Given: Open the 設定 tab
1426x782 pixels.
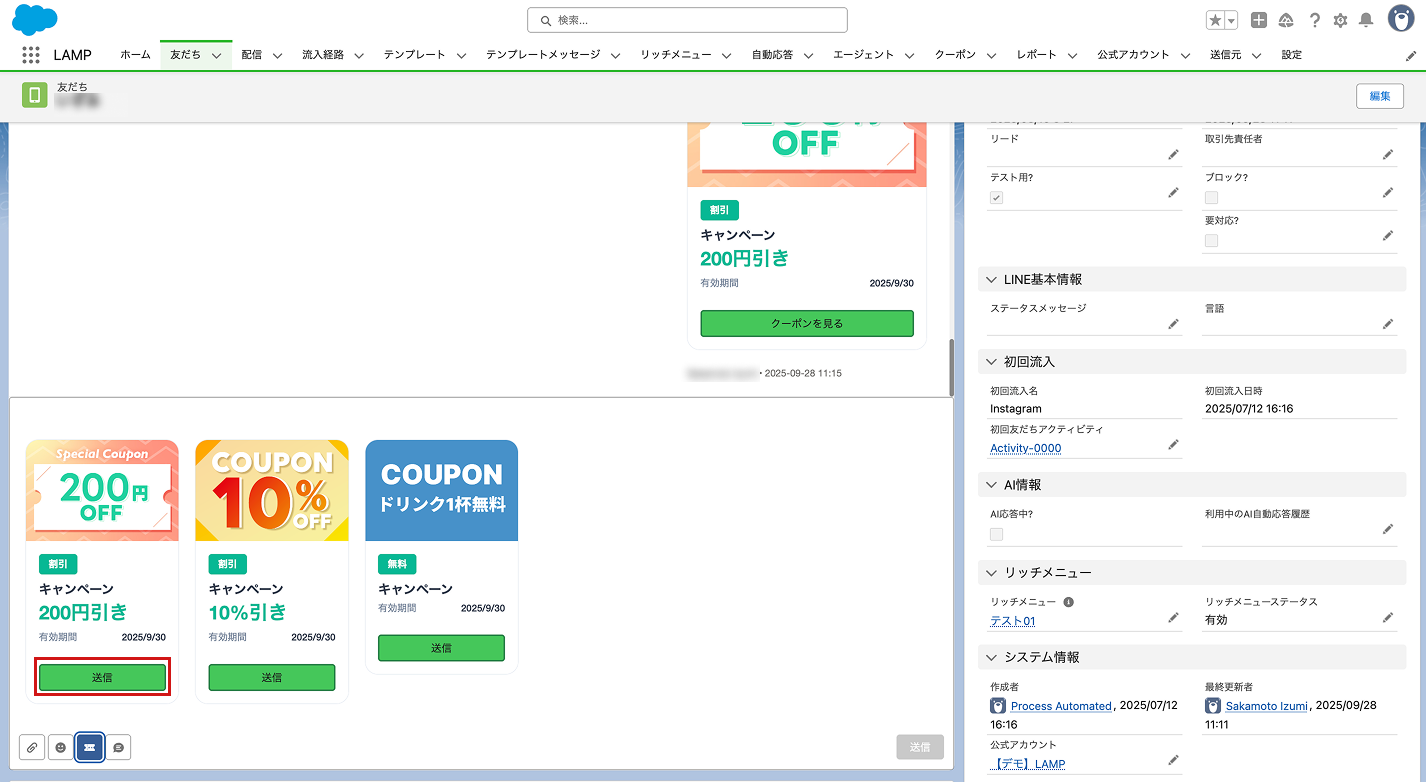Looking at the screenshot, I should pos(1291,55).
